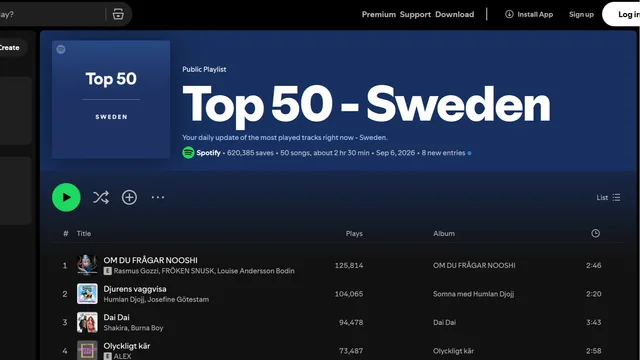The width and height of the screenshot is (640, 360).
Task: Save playlist with the plus circle icon
Action: click(x=129, y=198)
